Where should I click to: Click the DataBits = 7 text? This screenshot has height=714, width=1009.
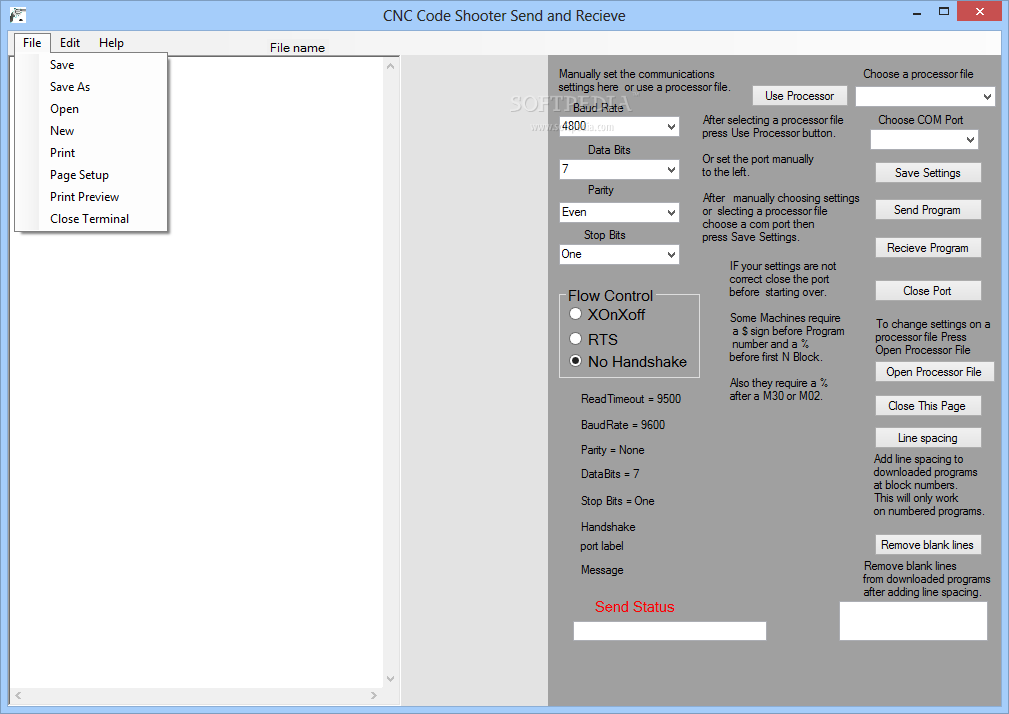coord(610,474)
